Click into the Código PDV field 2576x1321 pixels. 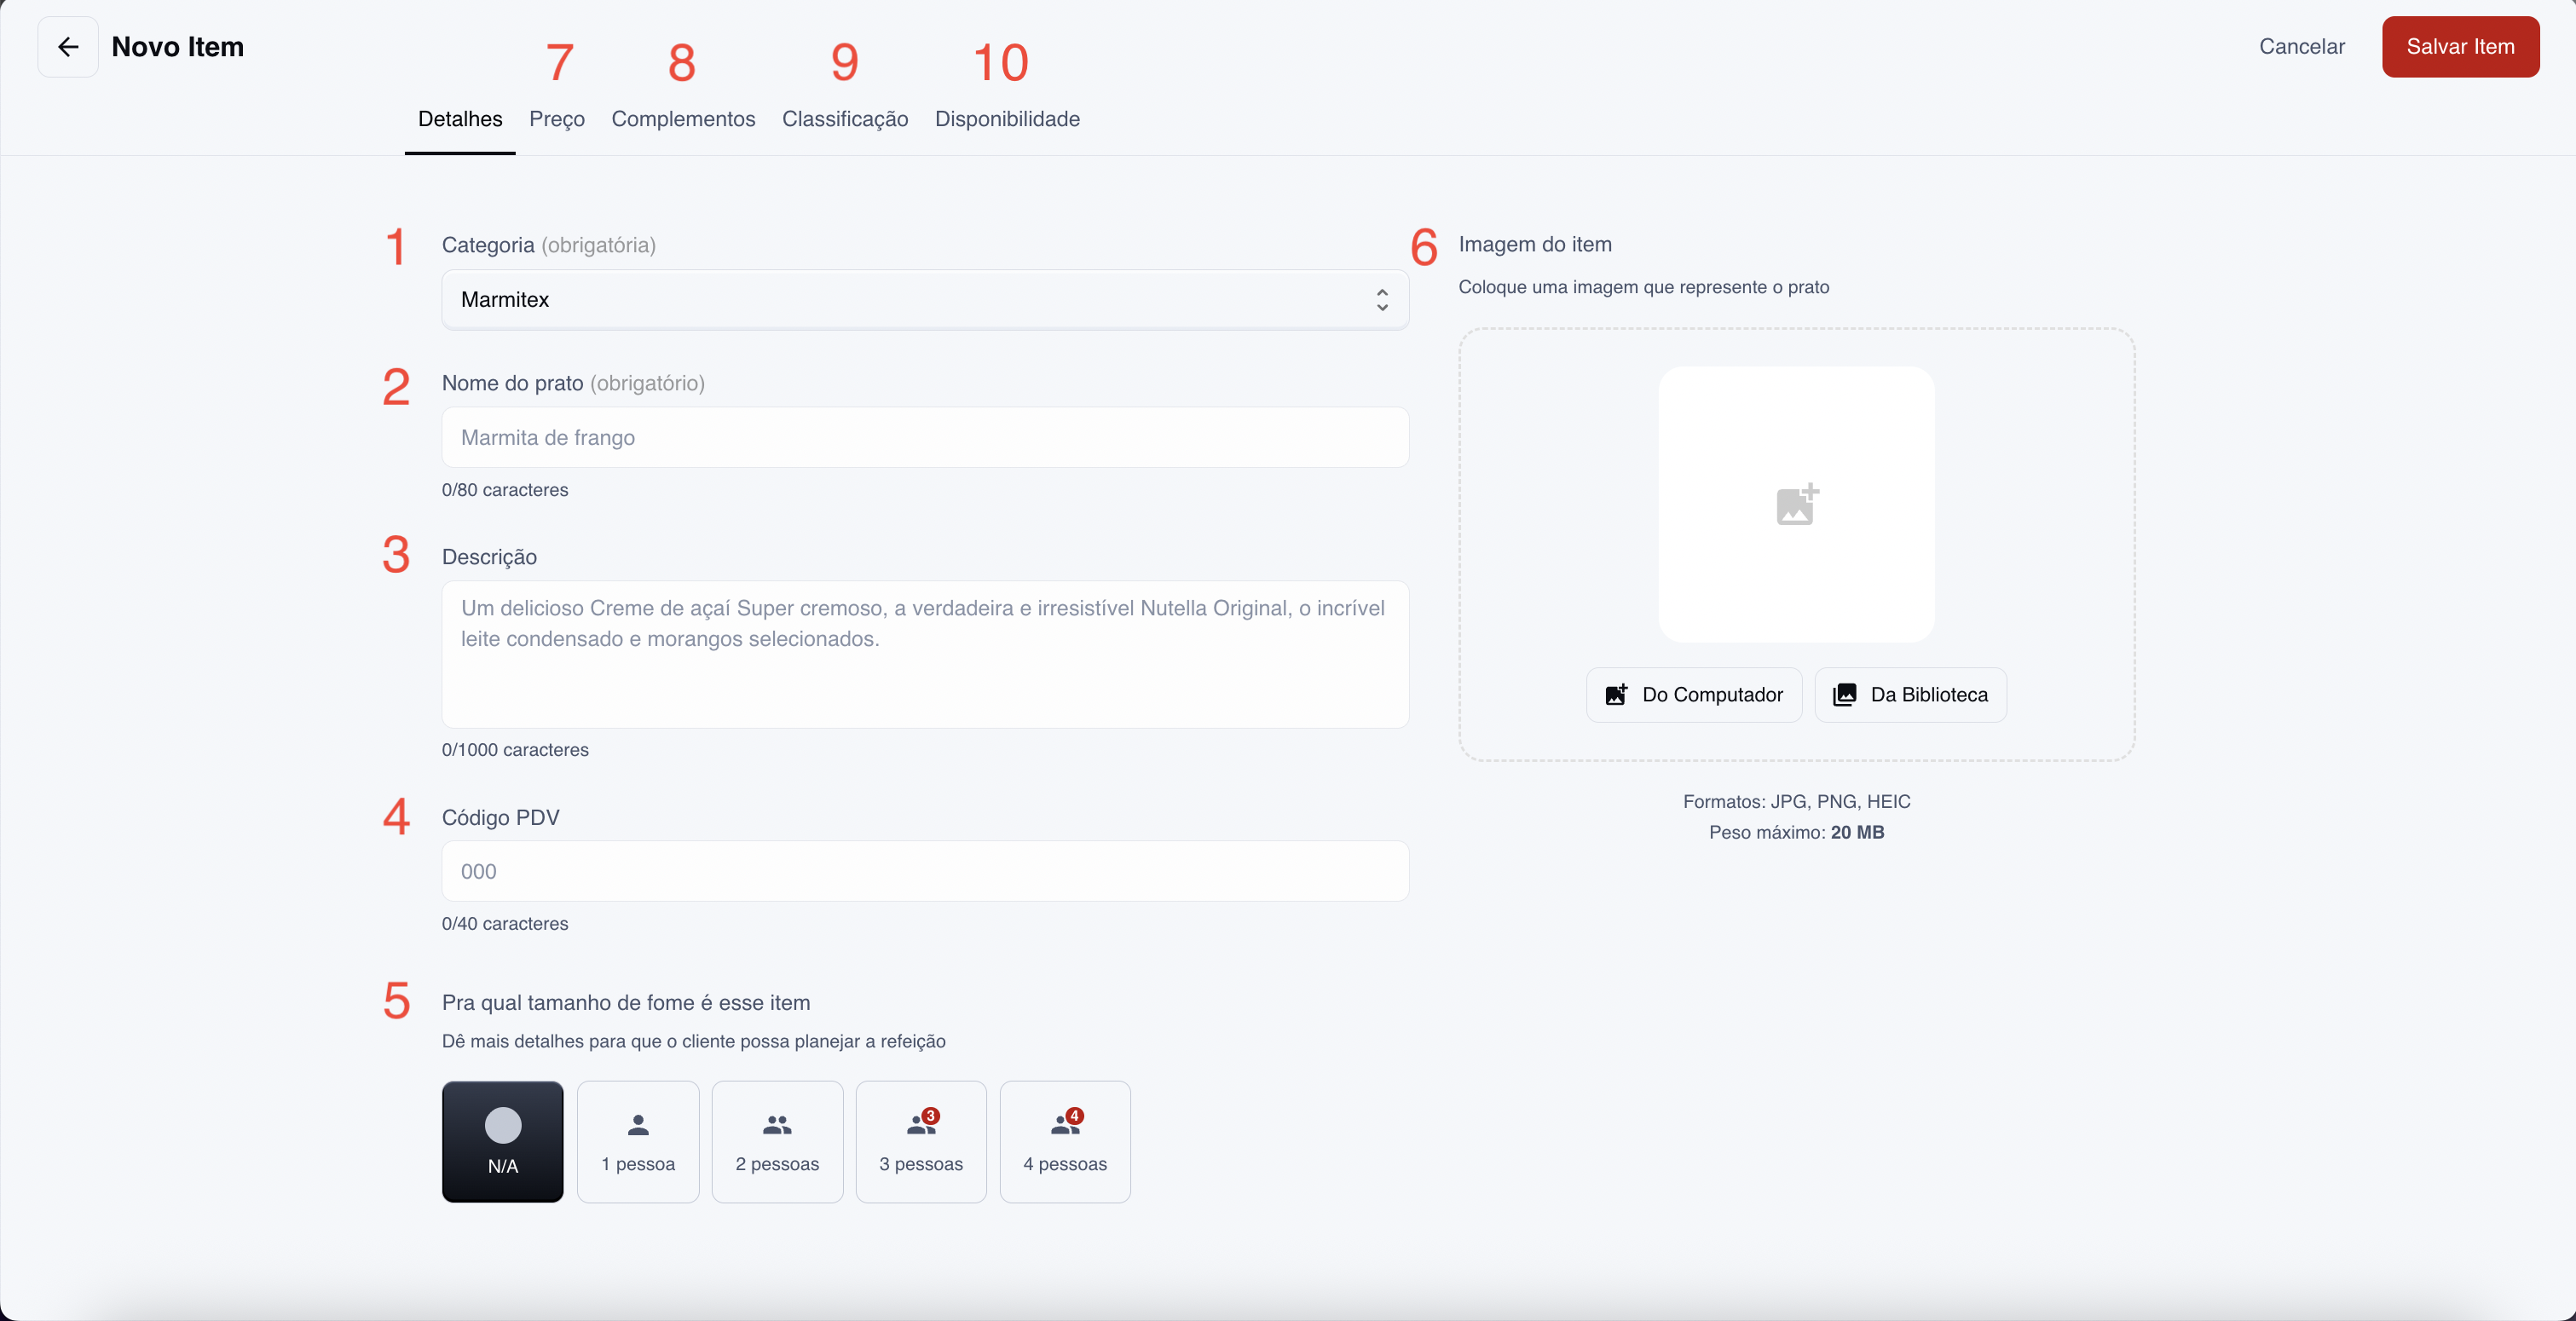(x=924, y=872)
